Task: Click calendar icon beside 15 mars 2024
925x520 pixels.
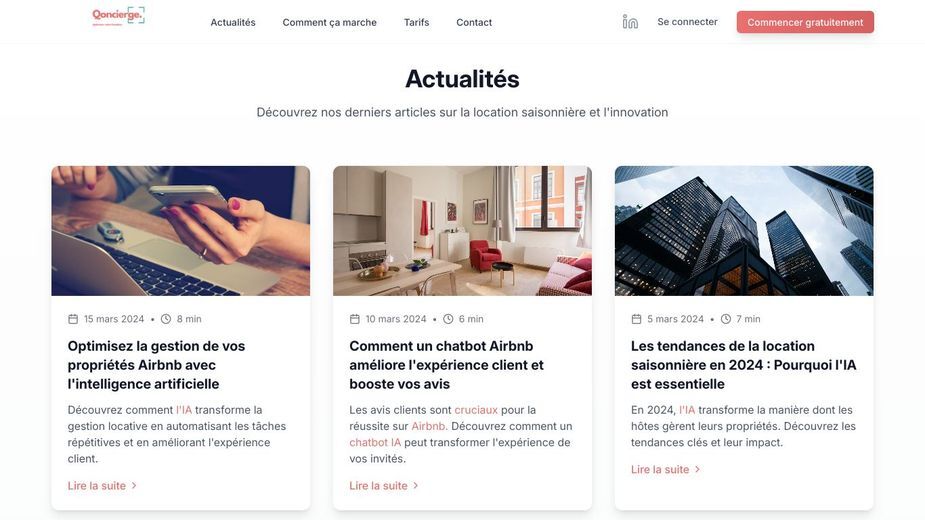Action: point(73,319)
